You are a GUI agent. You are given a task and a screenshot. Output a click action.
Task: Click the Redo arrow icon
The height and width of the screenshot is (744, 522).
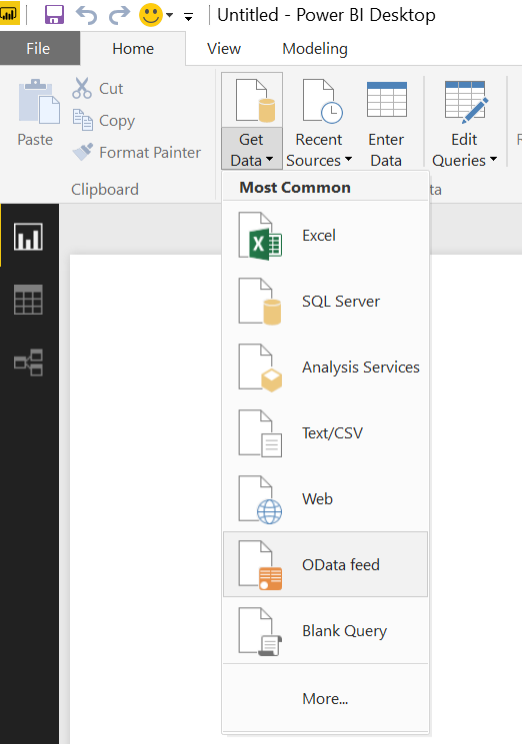click(x=119, y=15)
